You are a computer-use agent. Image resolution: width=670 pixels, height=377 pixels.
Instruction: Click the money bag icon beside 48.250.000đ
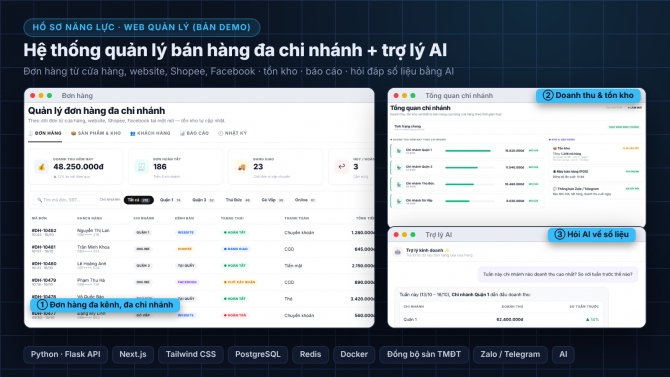click(41, 167)
